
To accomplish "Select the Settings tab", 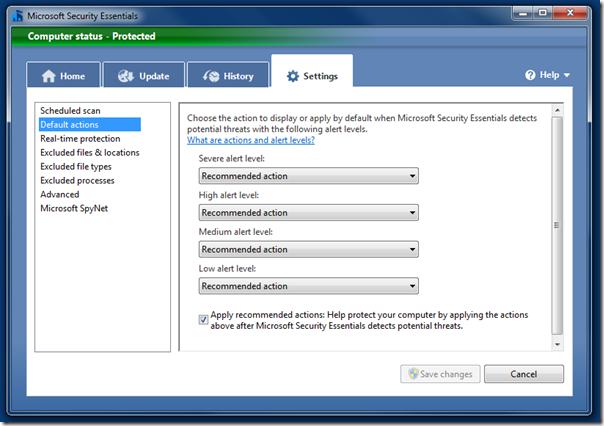I will (x=312, y=73).
